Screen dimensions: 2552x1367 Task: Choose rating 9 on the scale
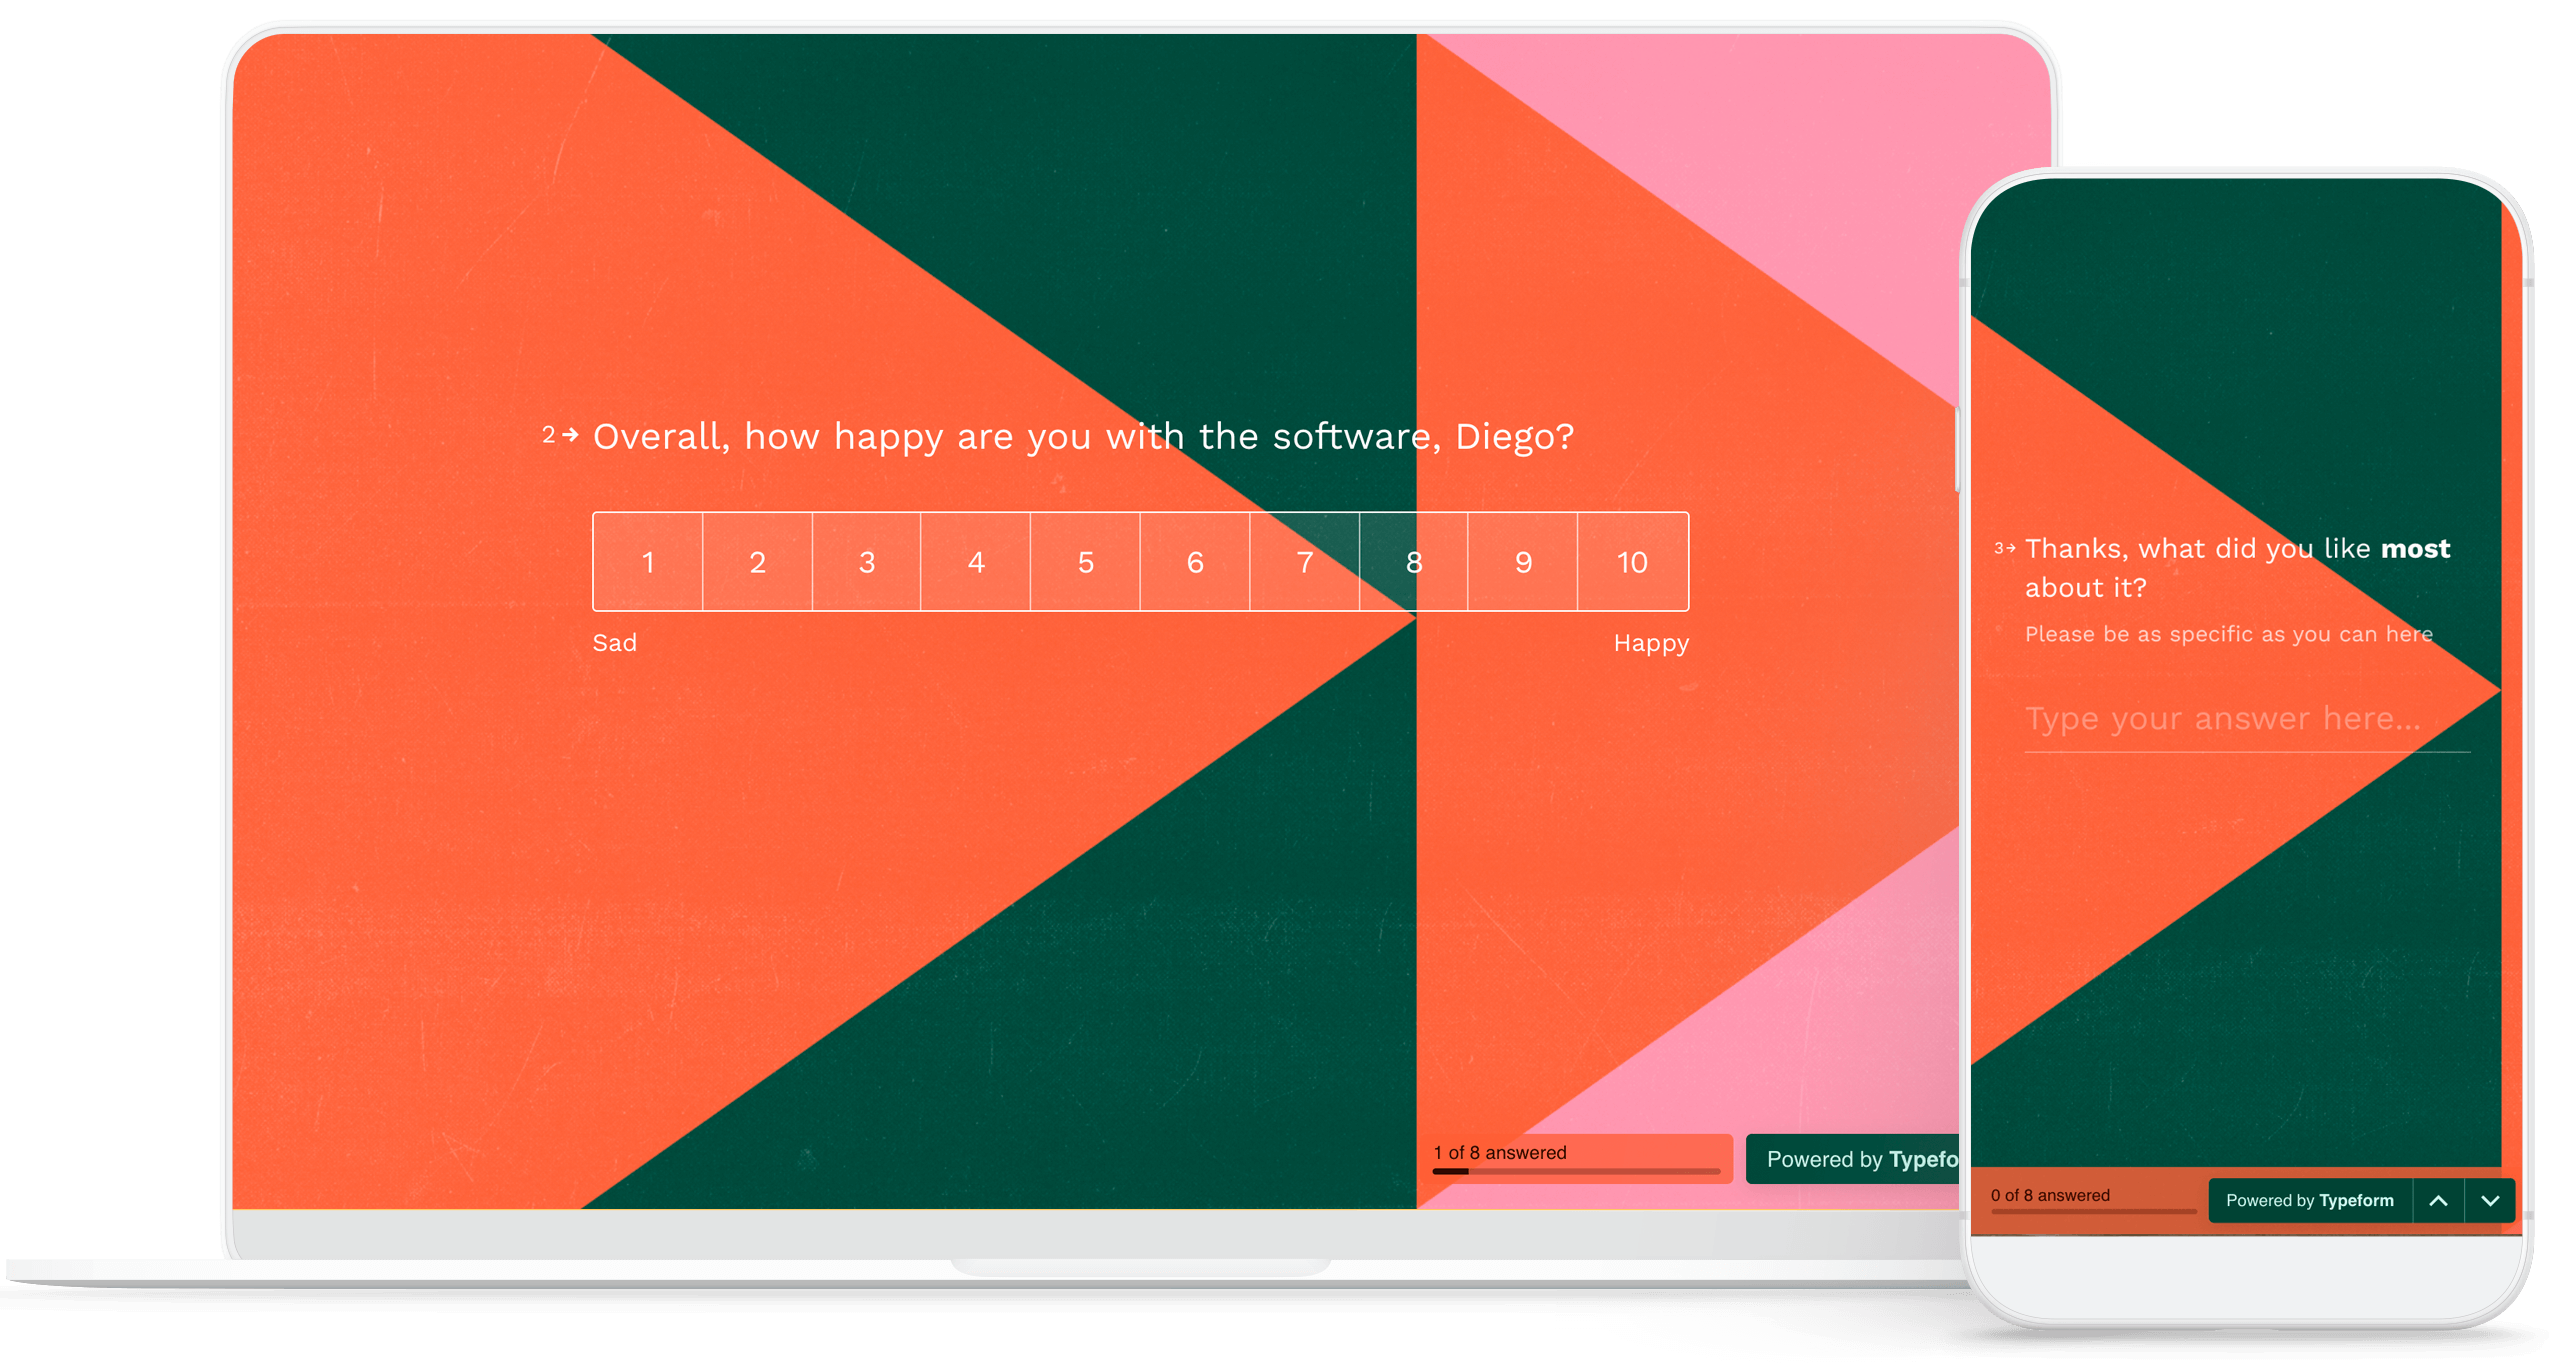tap(1523, 562)
